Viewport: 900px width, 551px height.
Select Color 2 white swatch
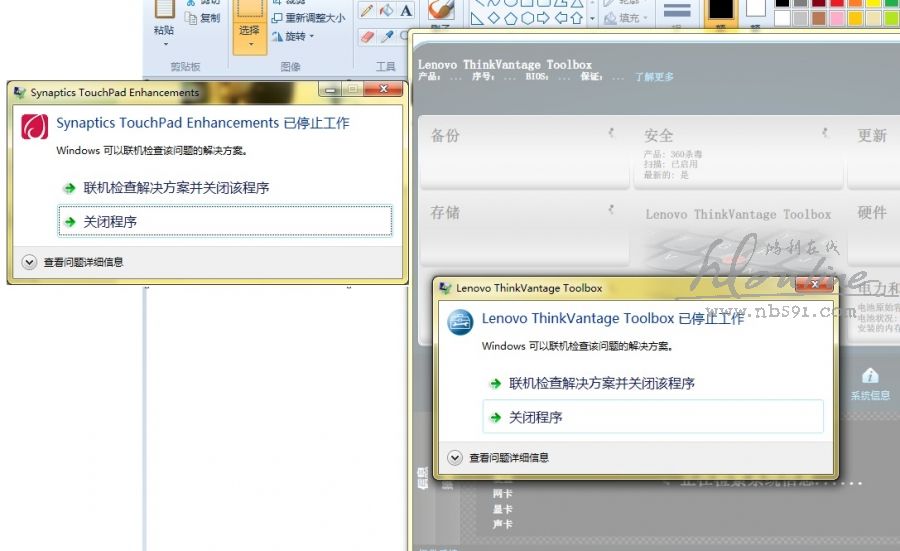coord(755,8)
